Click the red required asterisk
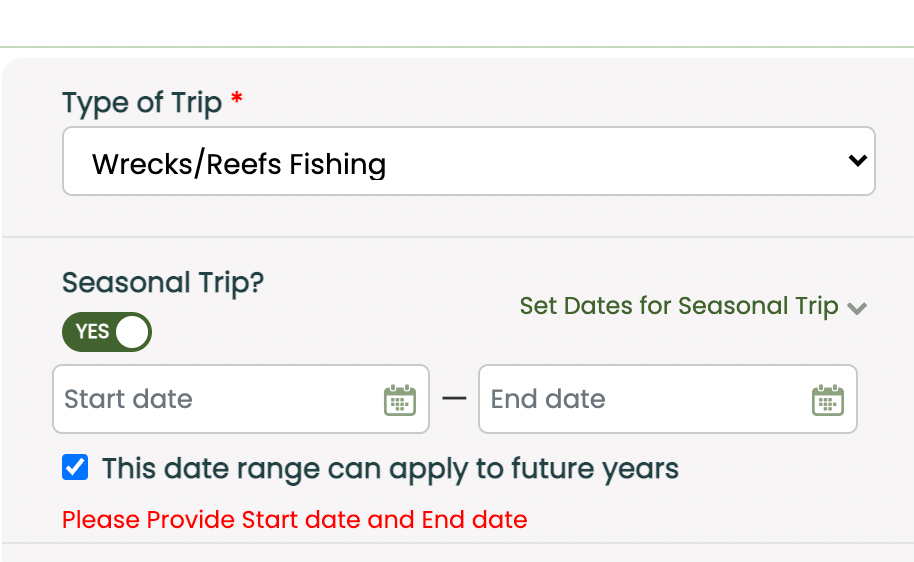Viewport: 914px width, 562px height. 237,100
